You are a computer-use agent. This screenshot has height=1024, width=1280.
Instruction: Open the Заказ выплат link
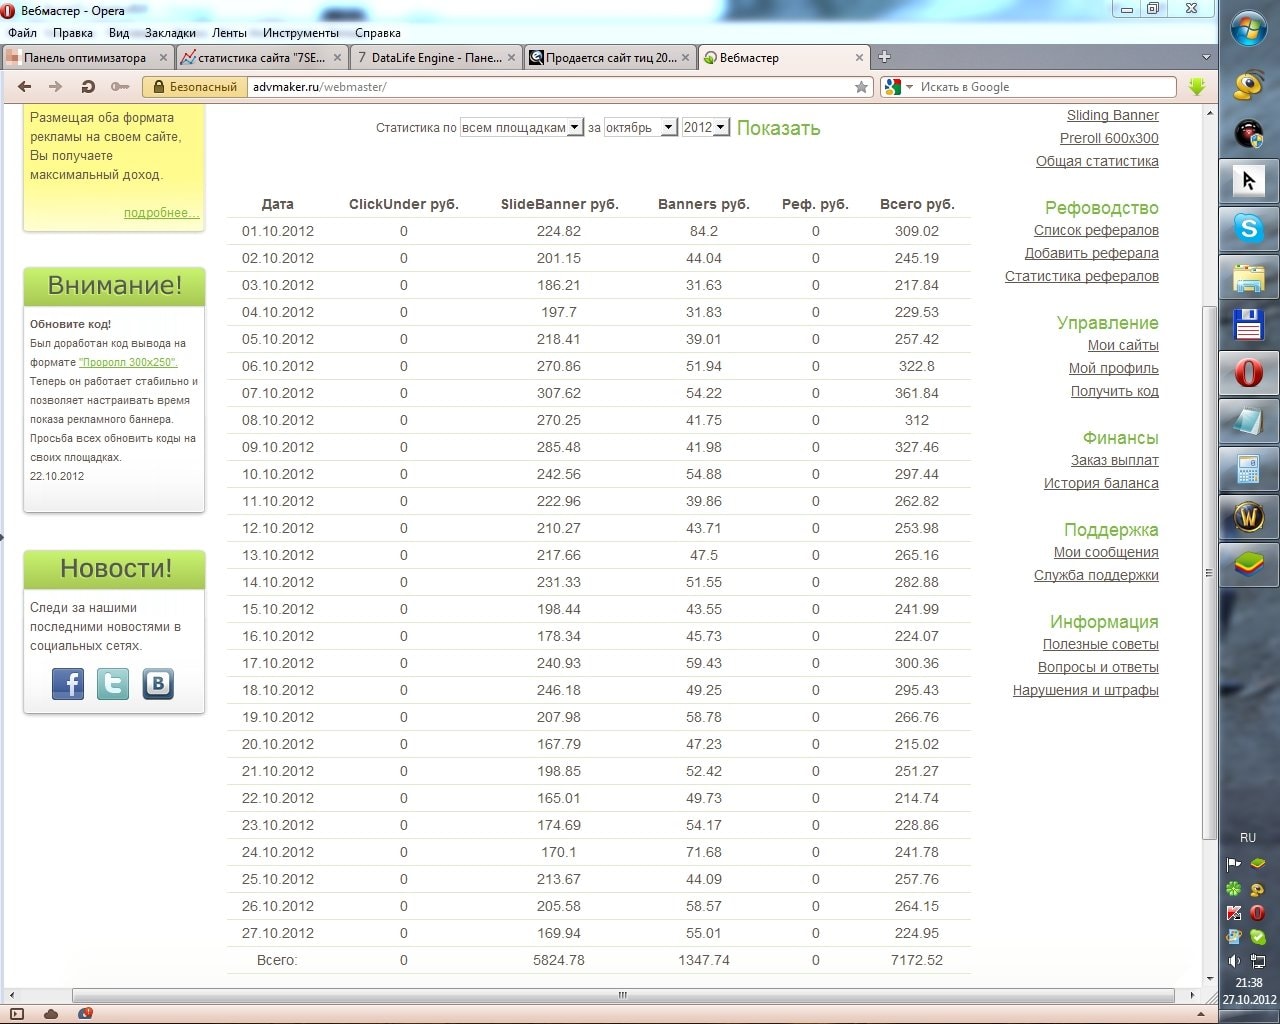coord(1114,460)
